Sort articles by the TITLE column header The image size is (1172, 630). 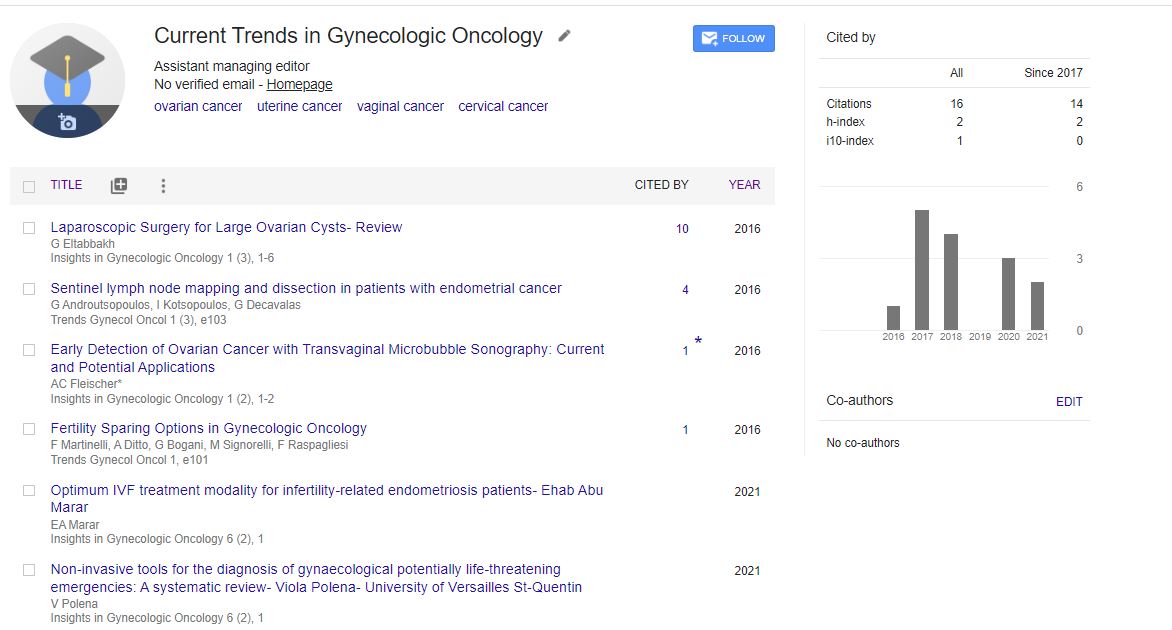(66, 185)
